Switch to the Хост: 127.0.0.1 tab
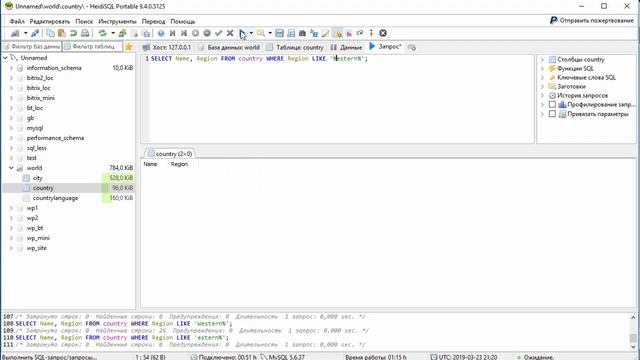 pos(167,47)
